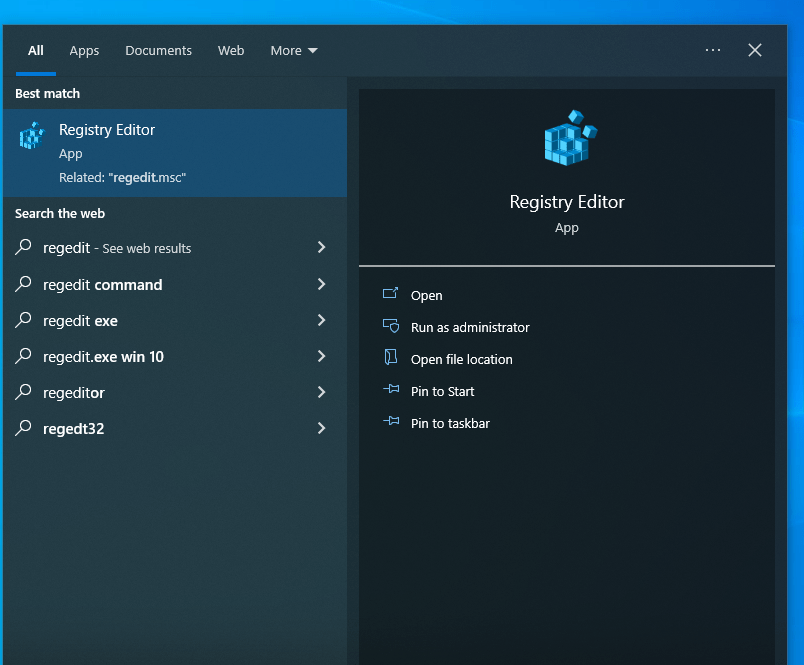Expand the regedit web results arrow
The image size is (804, 665).
(x=321, y=247)
